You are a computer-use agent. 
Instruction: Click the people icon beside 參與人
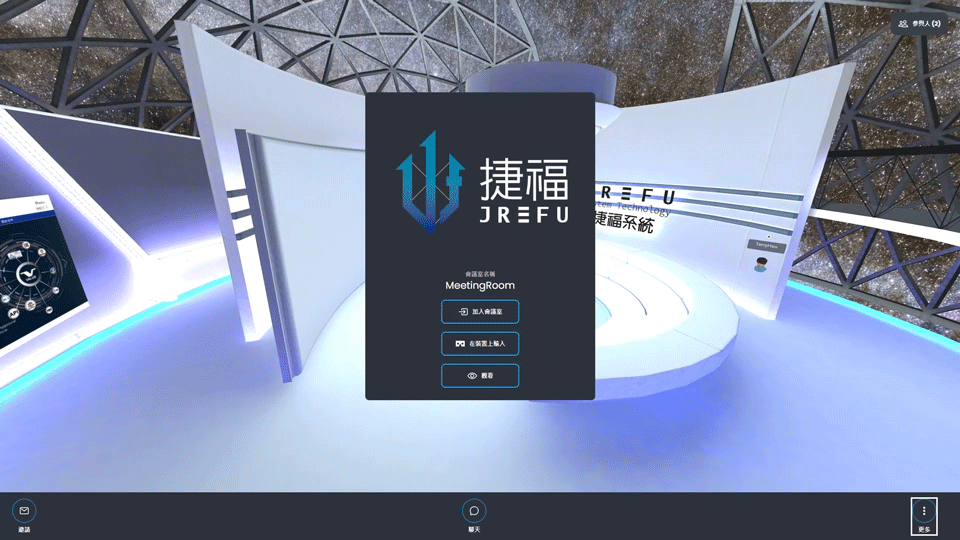[x=903, y=22]
